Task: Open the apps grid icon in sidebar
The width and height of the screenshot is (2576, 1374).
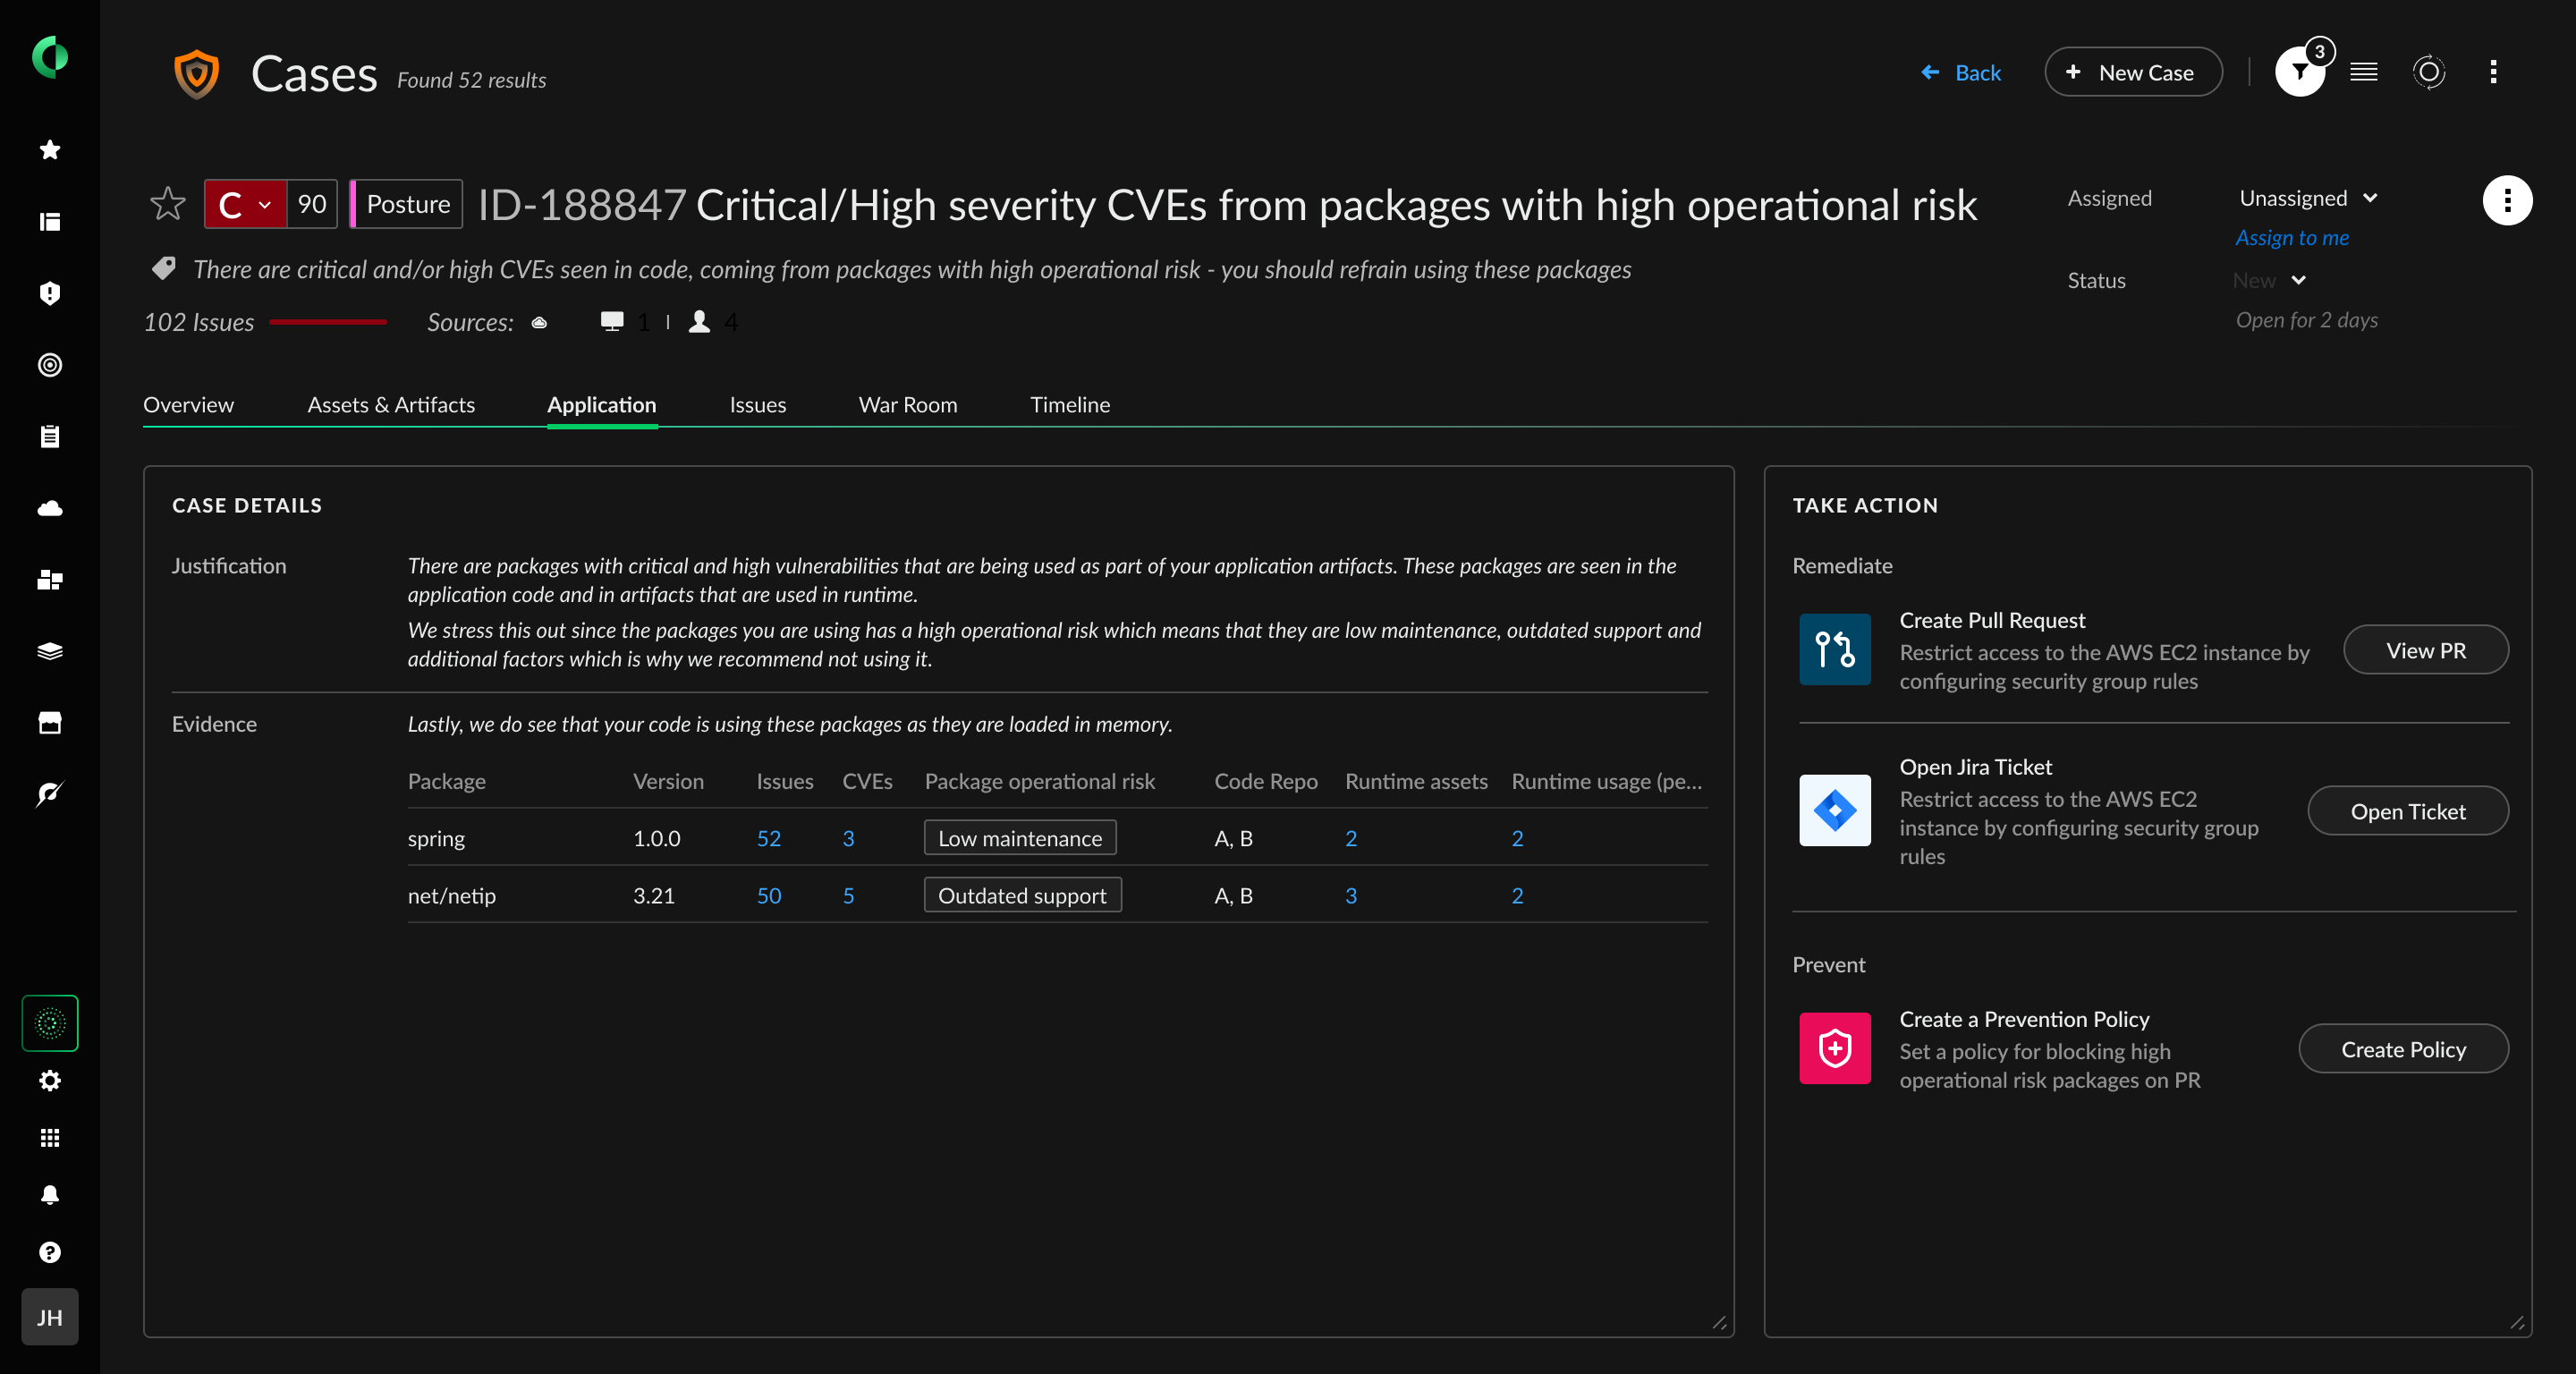Action: click(x=50, y=1138)
